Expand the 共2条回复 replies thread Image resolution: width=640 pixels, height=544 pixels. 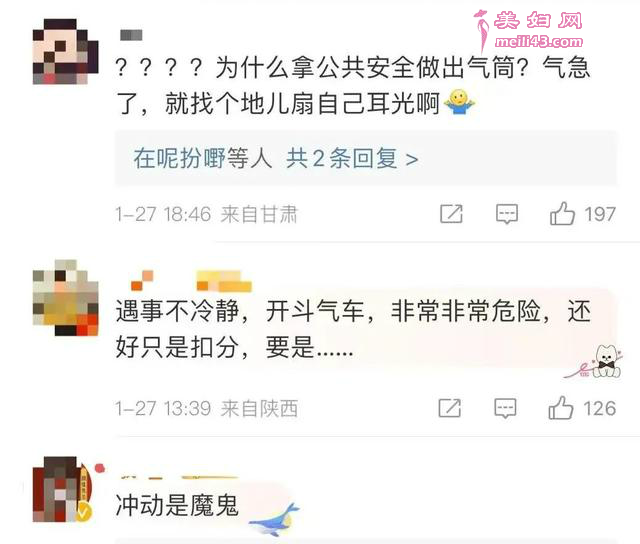(365, 158)
